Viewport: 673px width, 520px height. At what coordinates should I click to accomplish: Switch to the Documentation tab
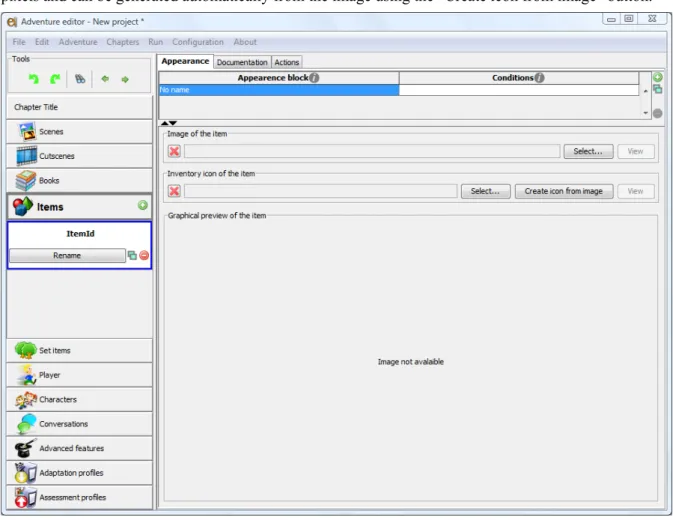tap(242, 62)
